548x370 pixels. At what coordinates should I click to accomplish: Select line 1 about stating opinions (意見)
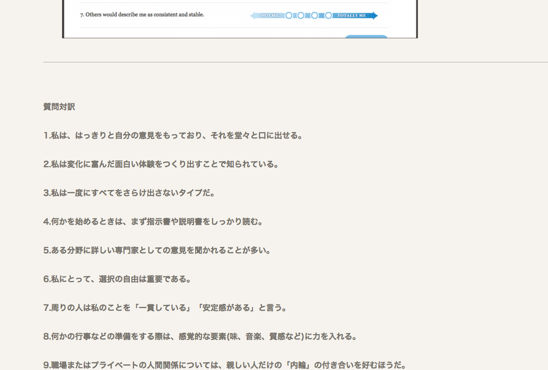pyautogui.click(x=173, y=136)
